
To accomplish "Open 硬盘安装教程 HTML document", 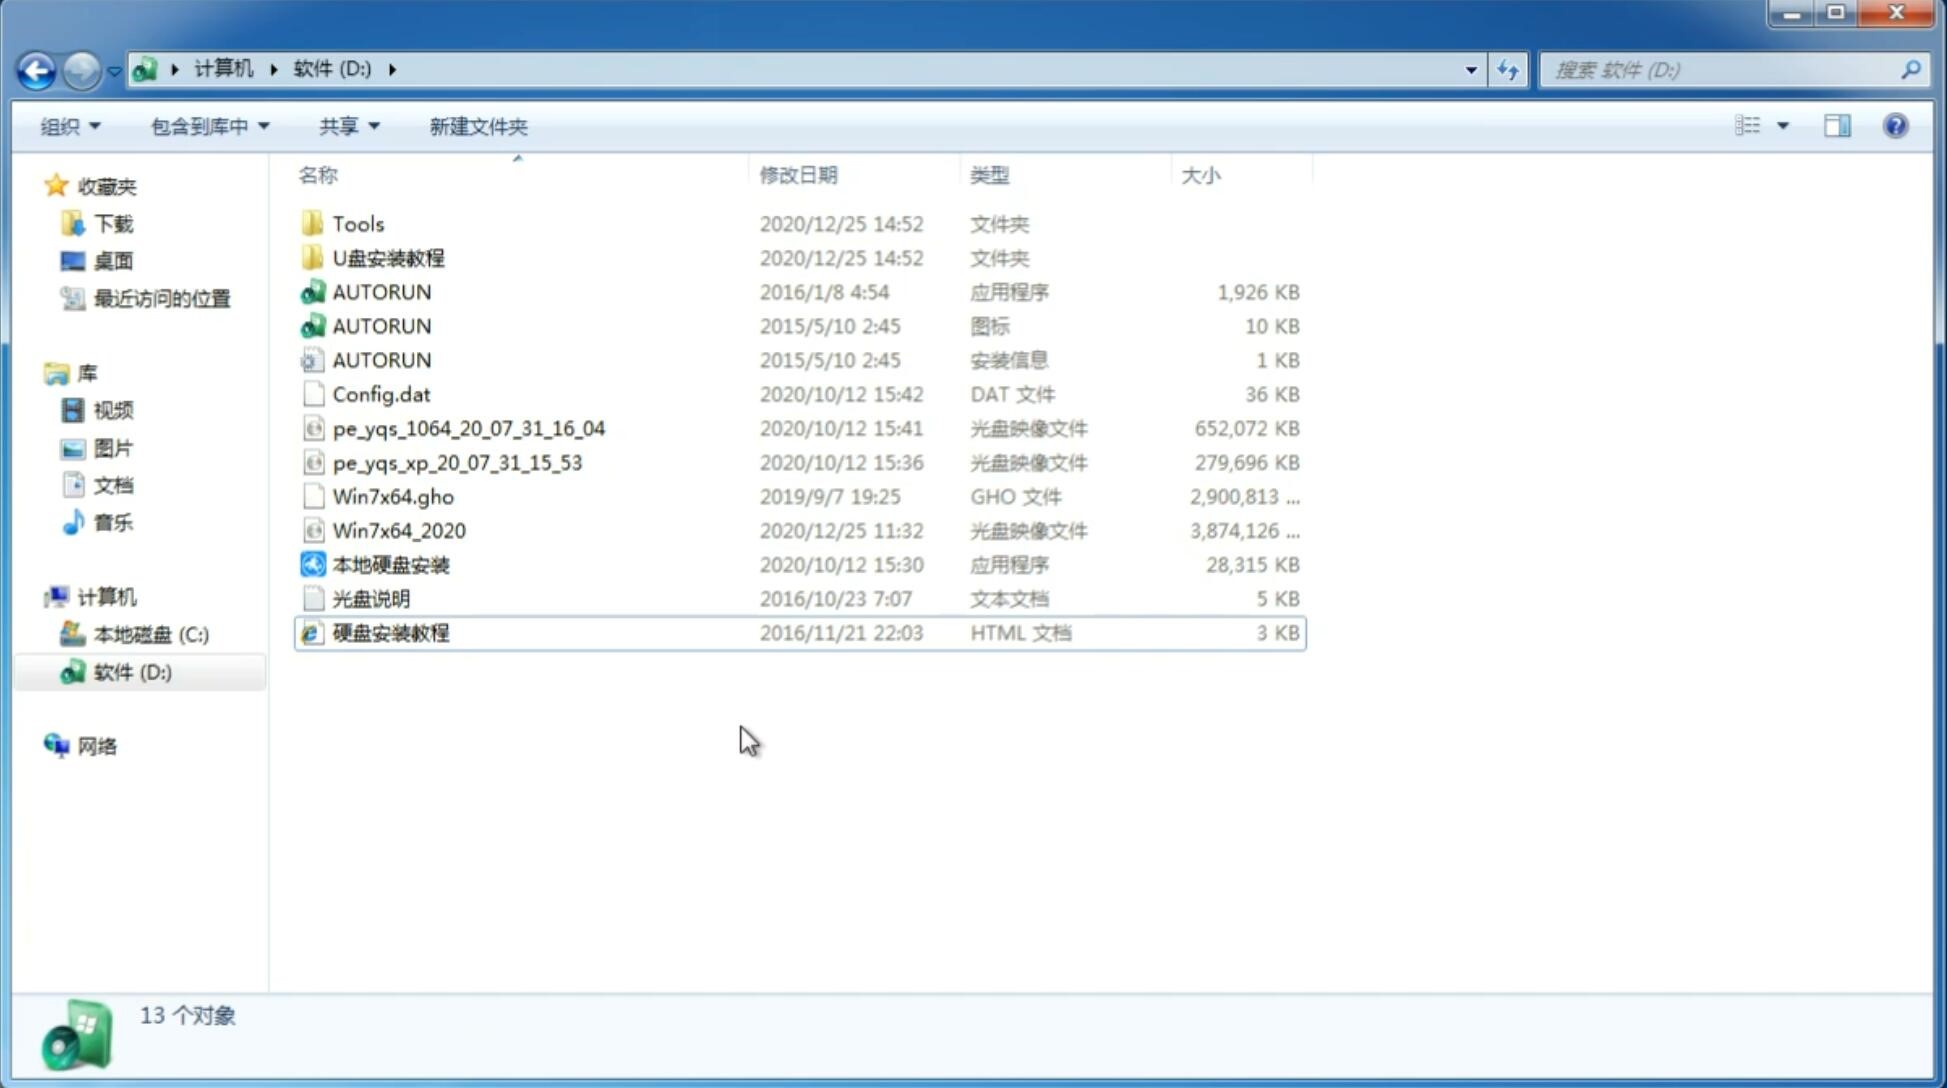I will [389, 632].
